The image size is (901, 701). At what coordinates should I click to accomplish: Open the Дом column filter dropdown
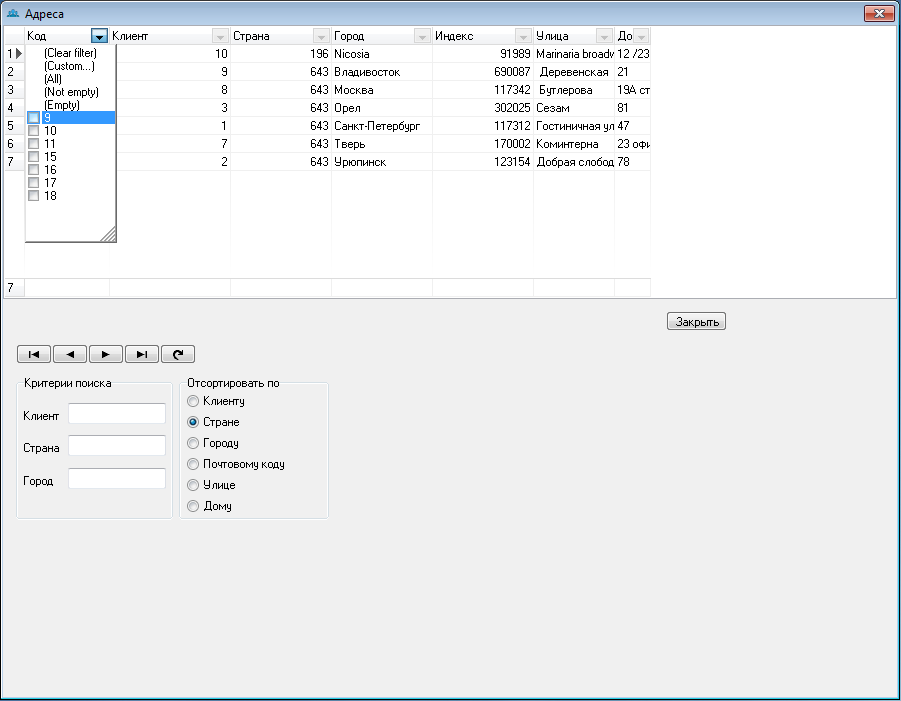coord(641,36)
